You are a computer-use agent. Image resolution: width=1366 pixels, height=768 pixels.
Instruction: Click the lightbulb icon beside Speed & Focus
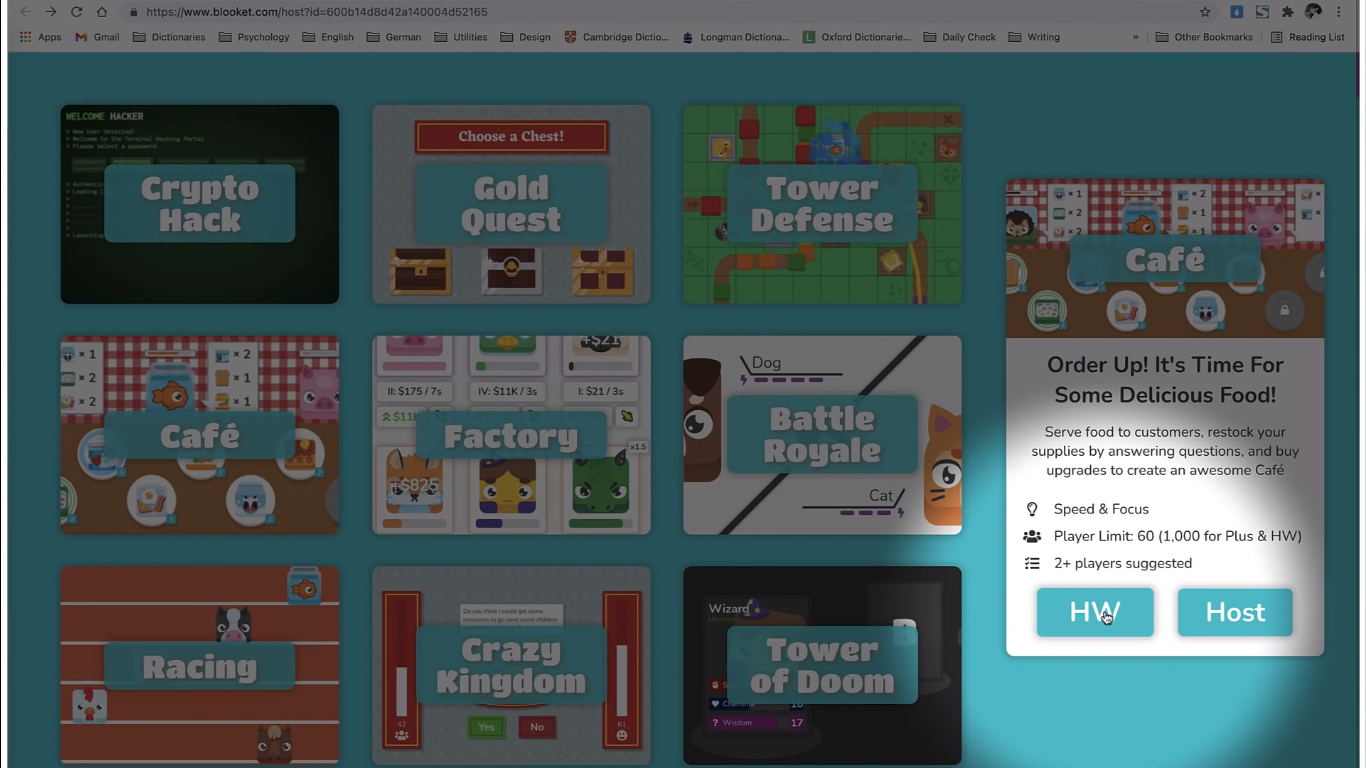coord(1032,509)
